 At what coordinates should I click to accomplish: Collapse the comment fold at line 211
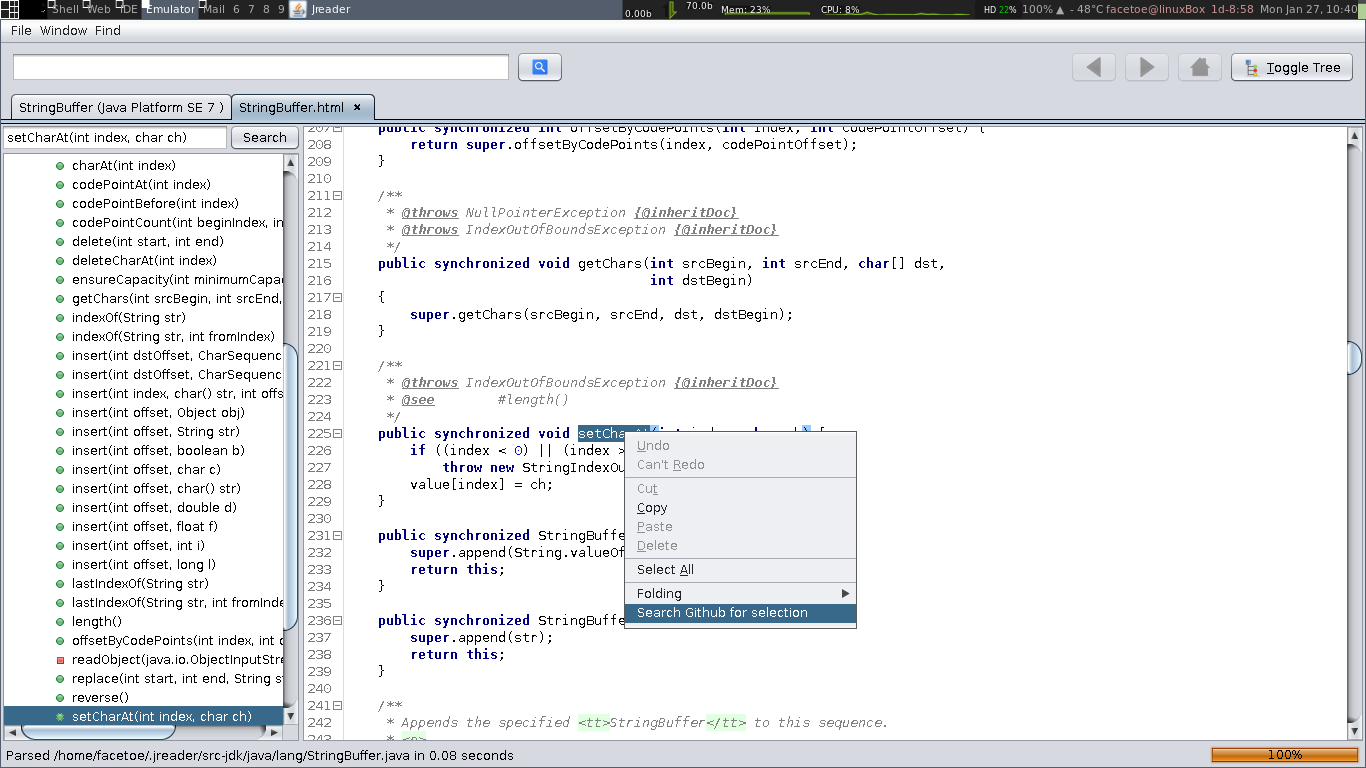click(x=338, y=196)
